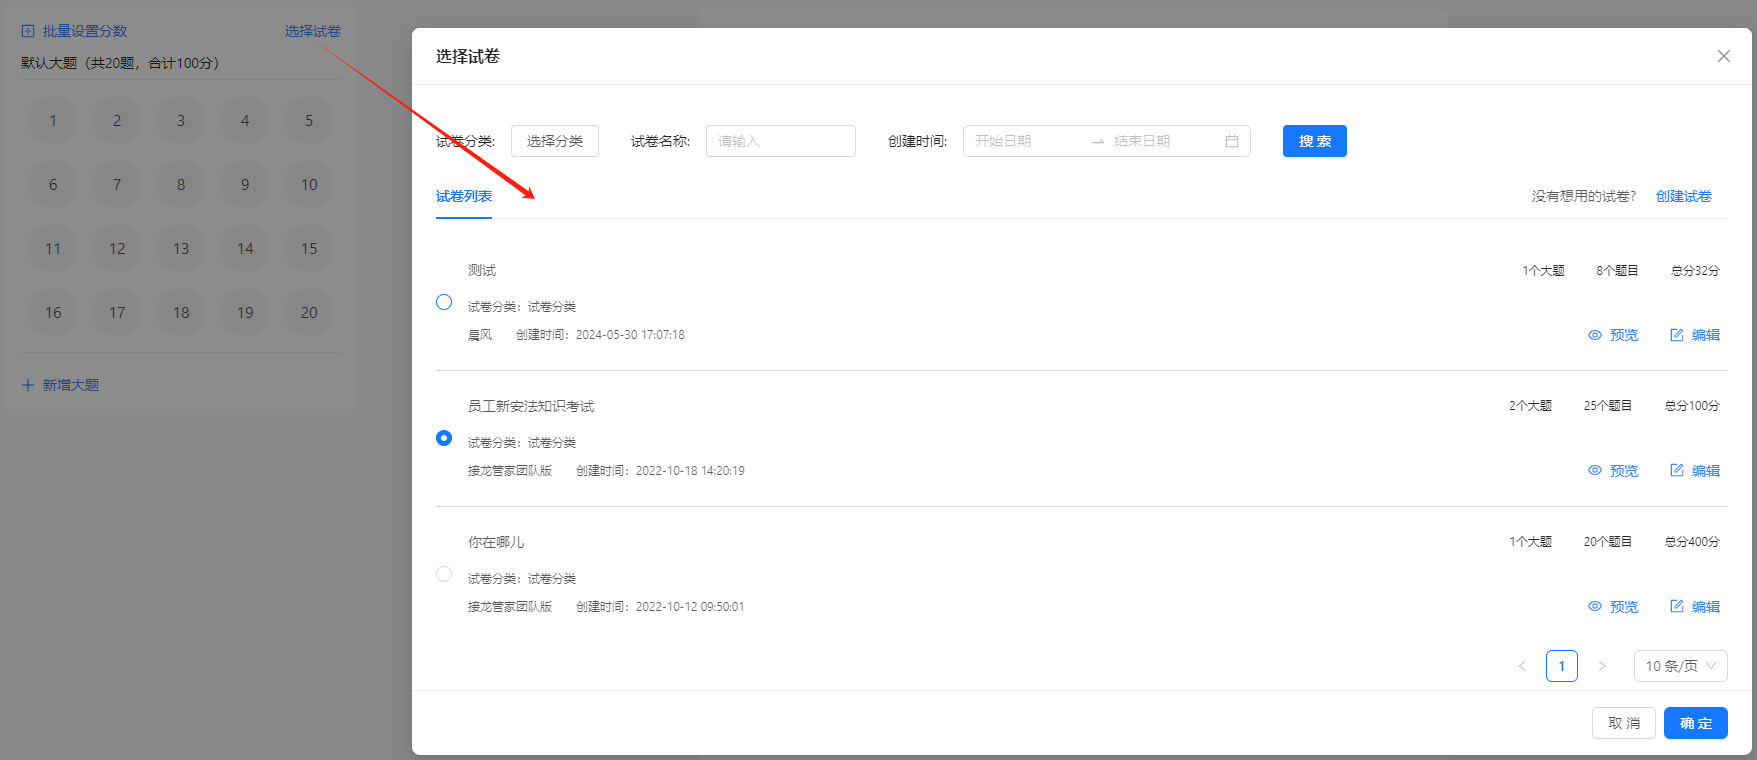
Task: Click edit pencil icon for 员工新安法知识考试
Action: [x=1677, y=471]
